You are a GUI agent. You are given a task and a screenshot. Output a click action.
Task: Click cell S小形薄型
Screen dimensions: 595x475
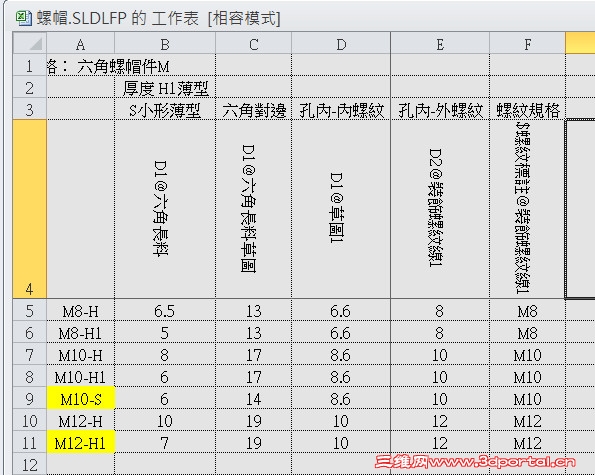[165, 110]
